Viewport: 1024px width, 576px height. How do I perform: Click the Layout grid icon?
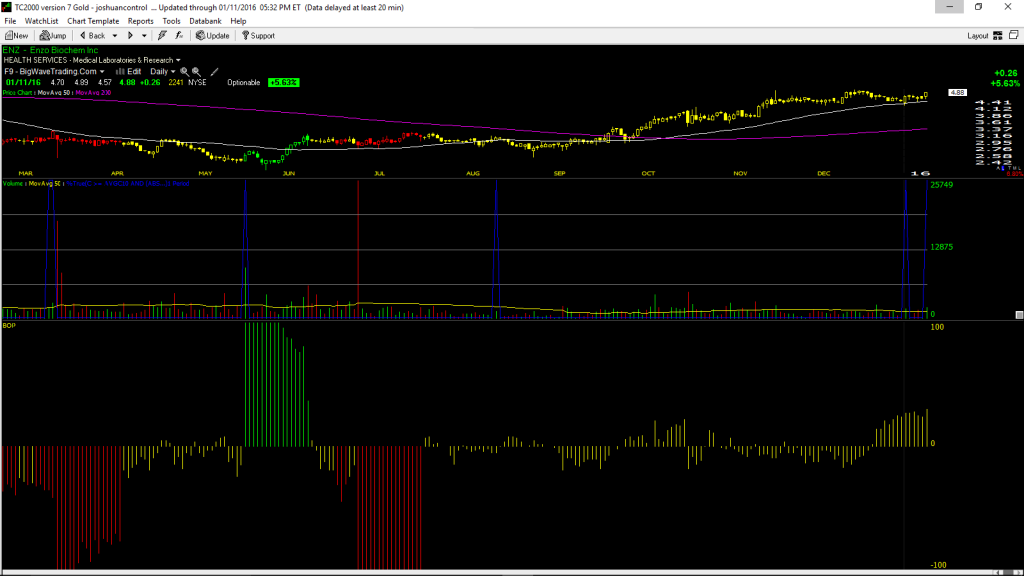click(x=998, y=36)
